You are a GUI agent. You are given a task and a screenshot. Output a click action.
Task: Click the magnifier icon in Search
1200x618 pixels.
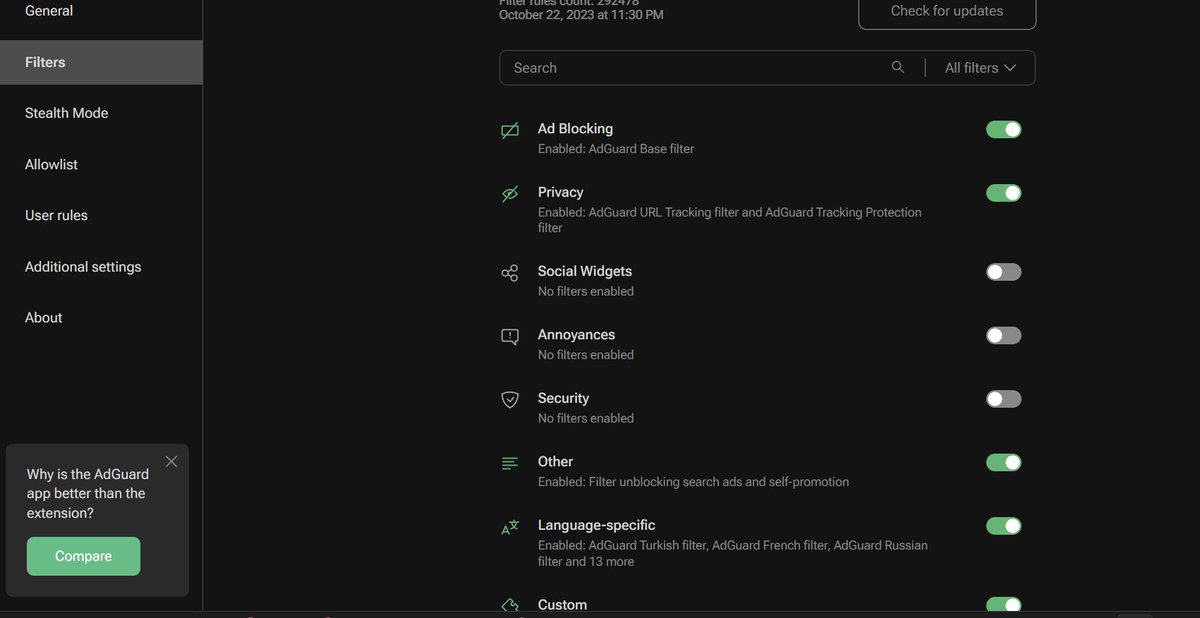(x=898, y=67)
